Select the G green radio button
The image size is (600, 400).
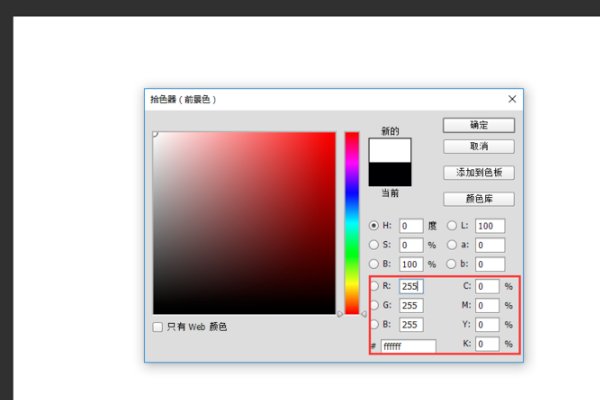(x=374, y=305)
